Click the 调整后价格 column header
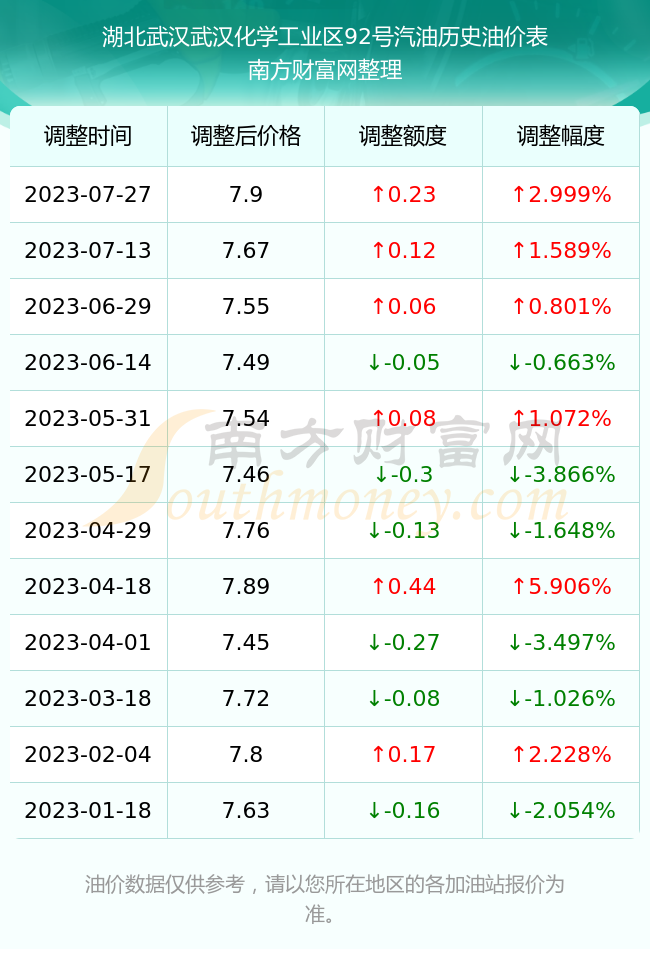 (246, 136)
